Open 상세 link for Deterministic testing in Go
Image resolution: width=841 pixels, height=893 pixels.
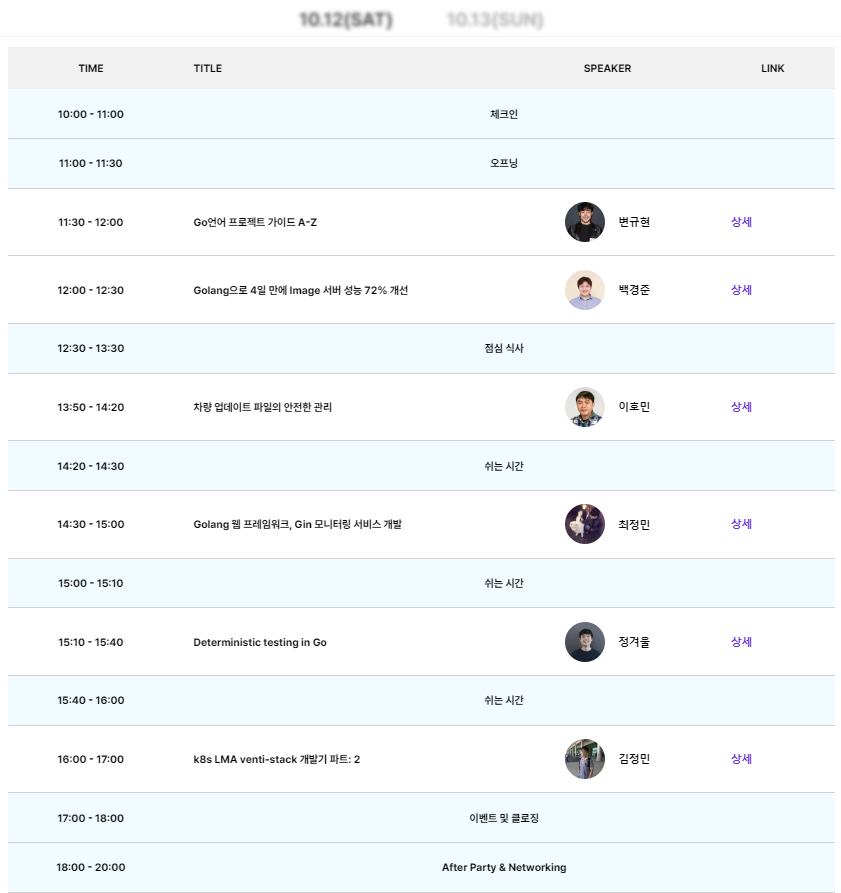(x=741, y=642)
